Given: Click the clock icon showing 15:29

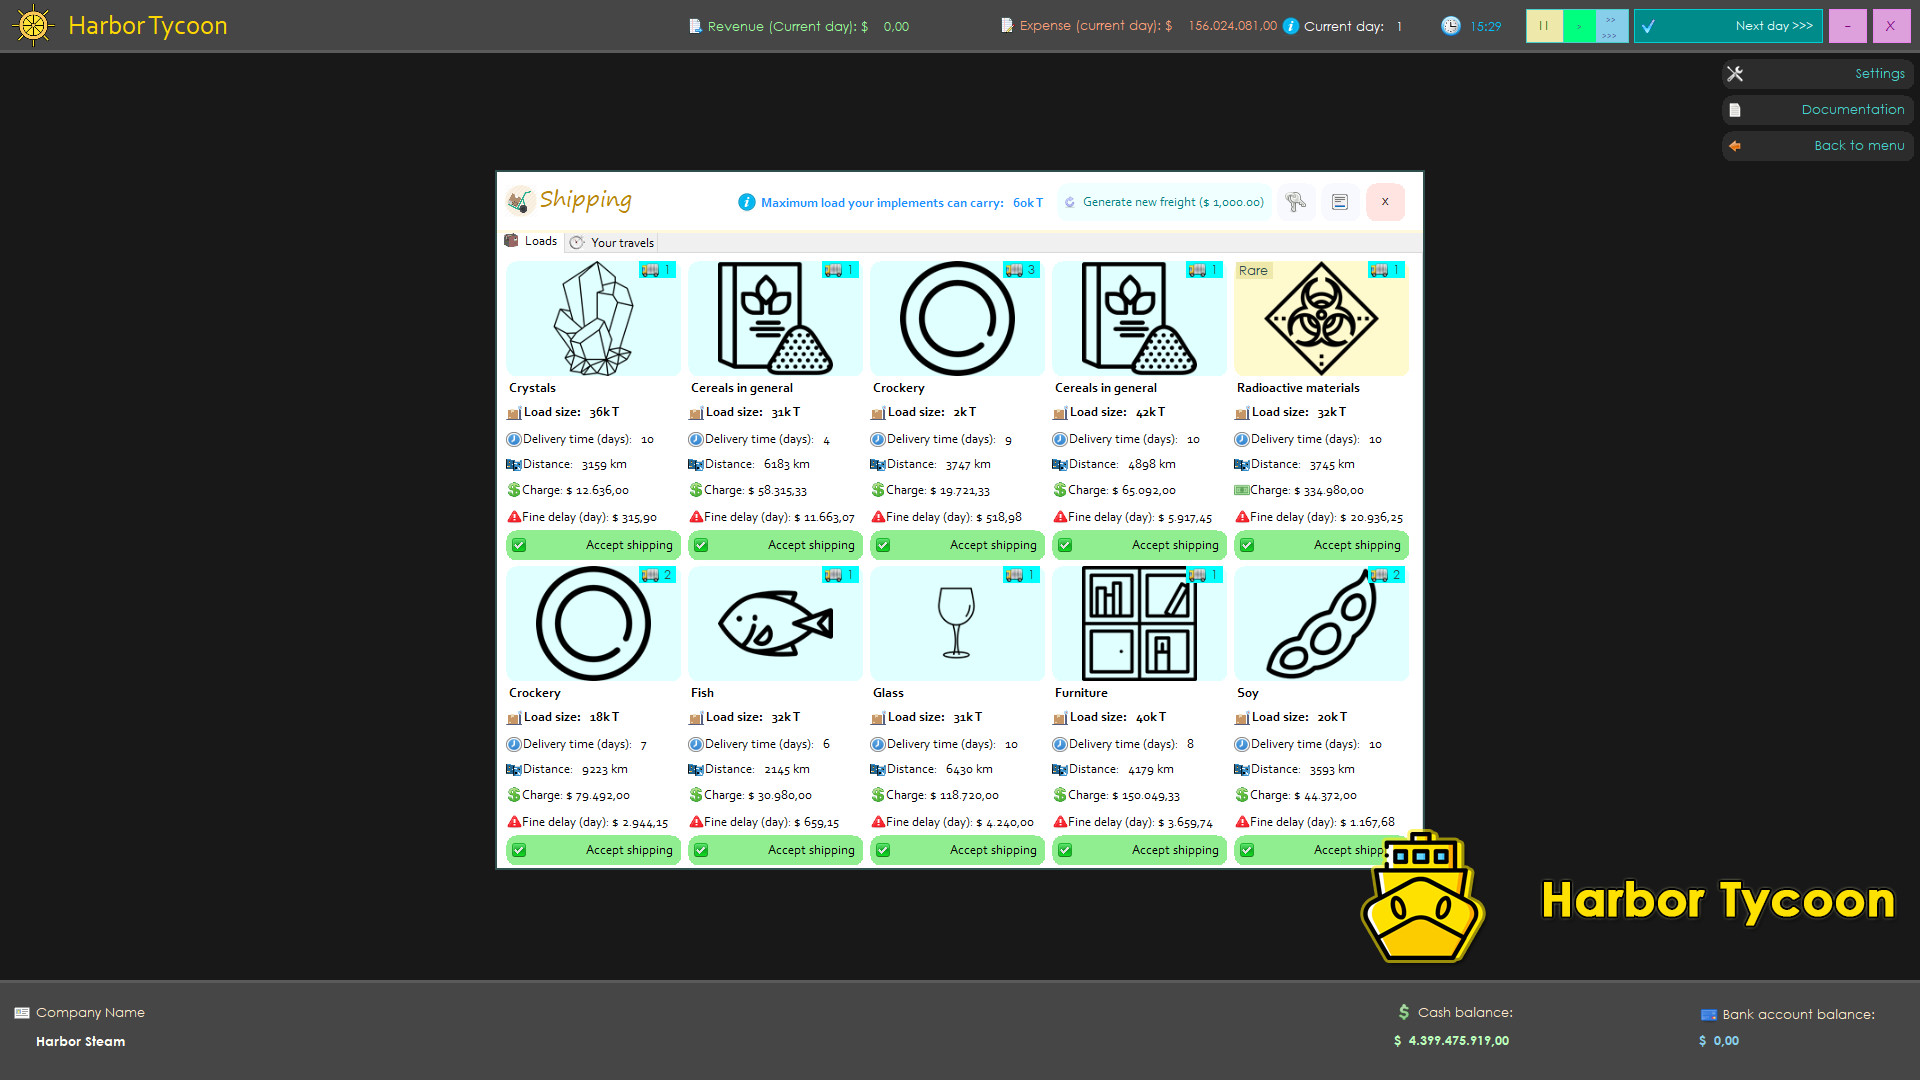Looking at the screenshot, I should (1448, 25).
